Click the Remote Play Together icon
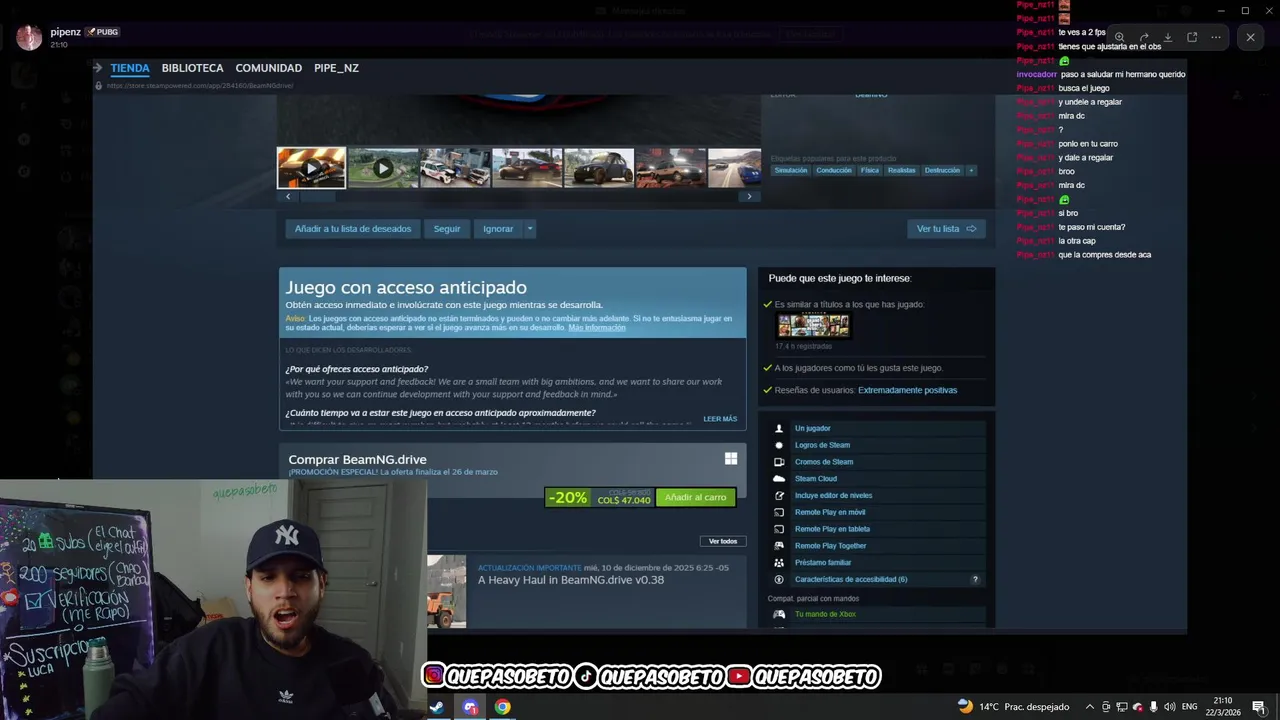The image size is (1280, 720). click(x=779, y=546)
